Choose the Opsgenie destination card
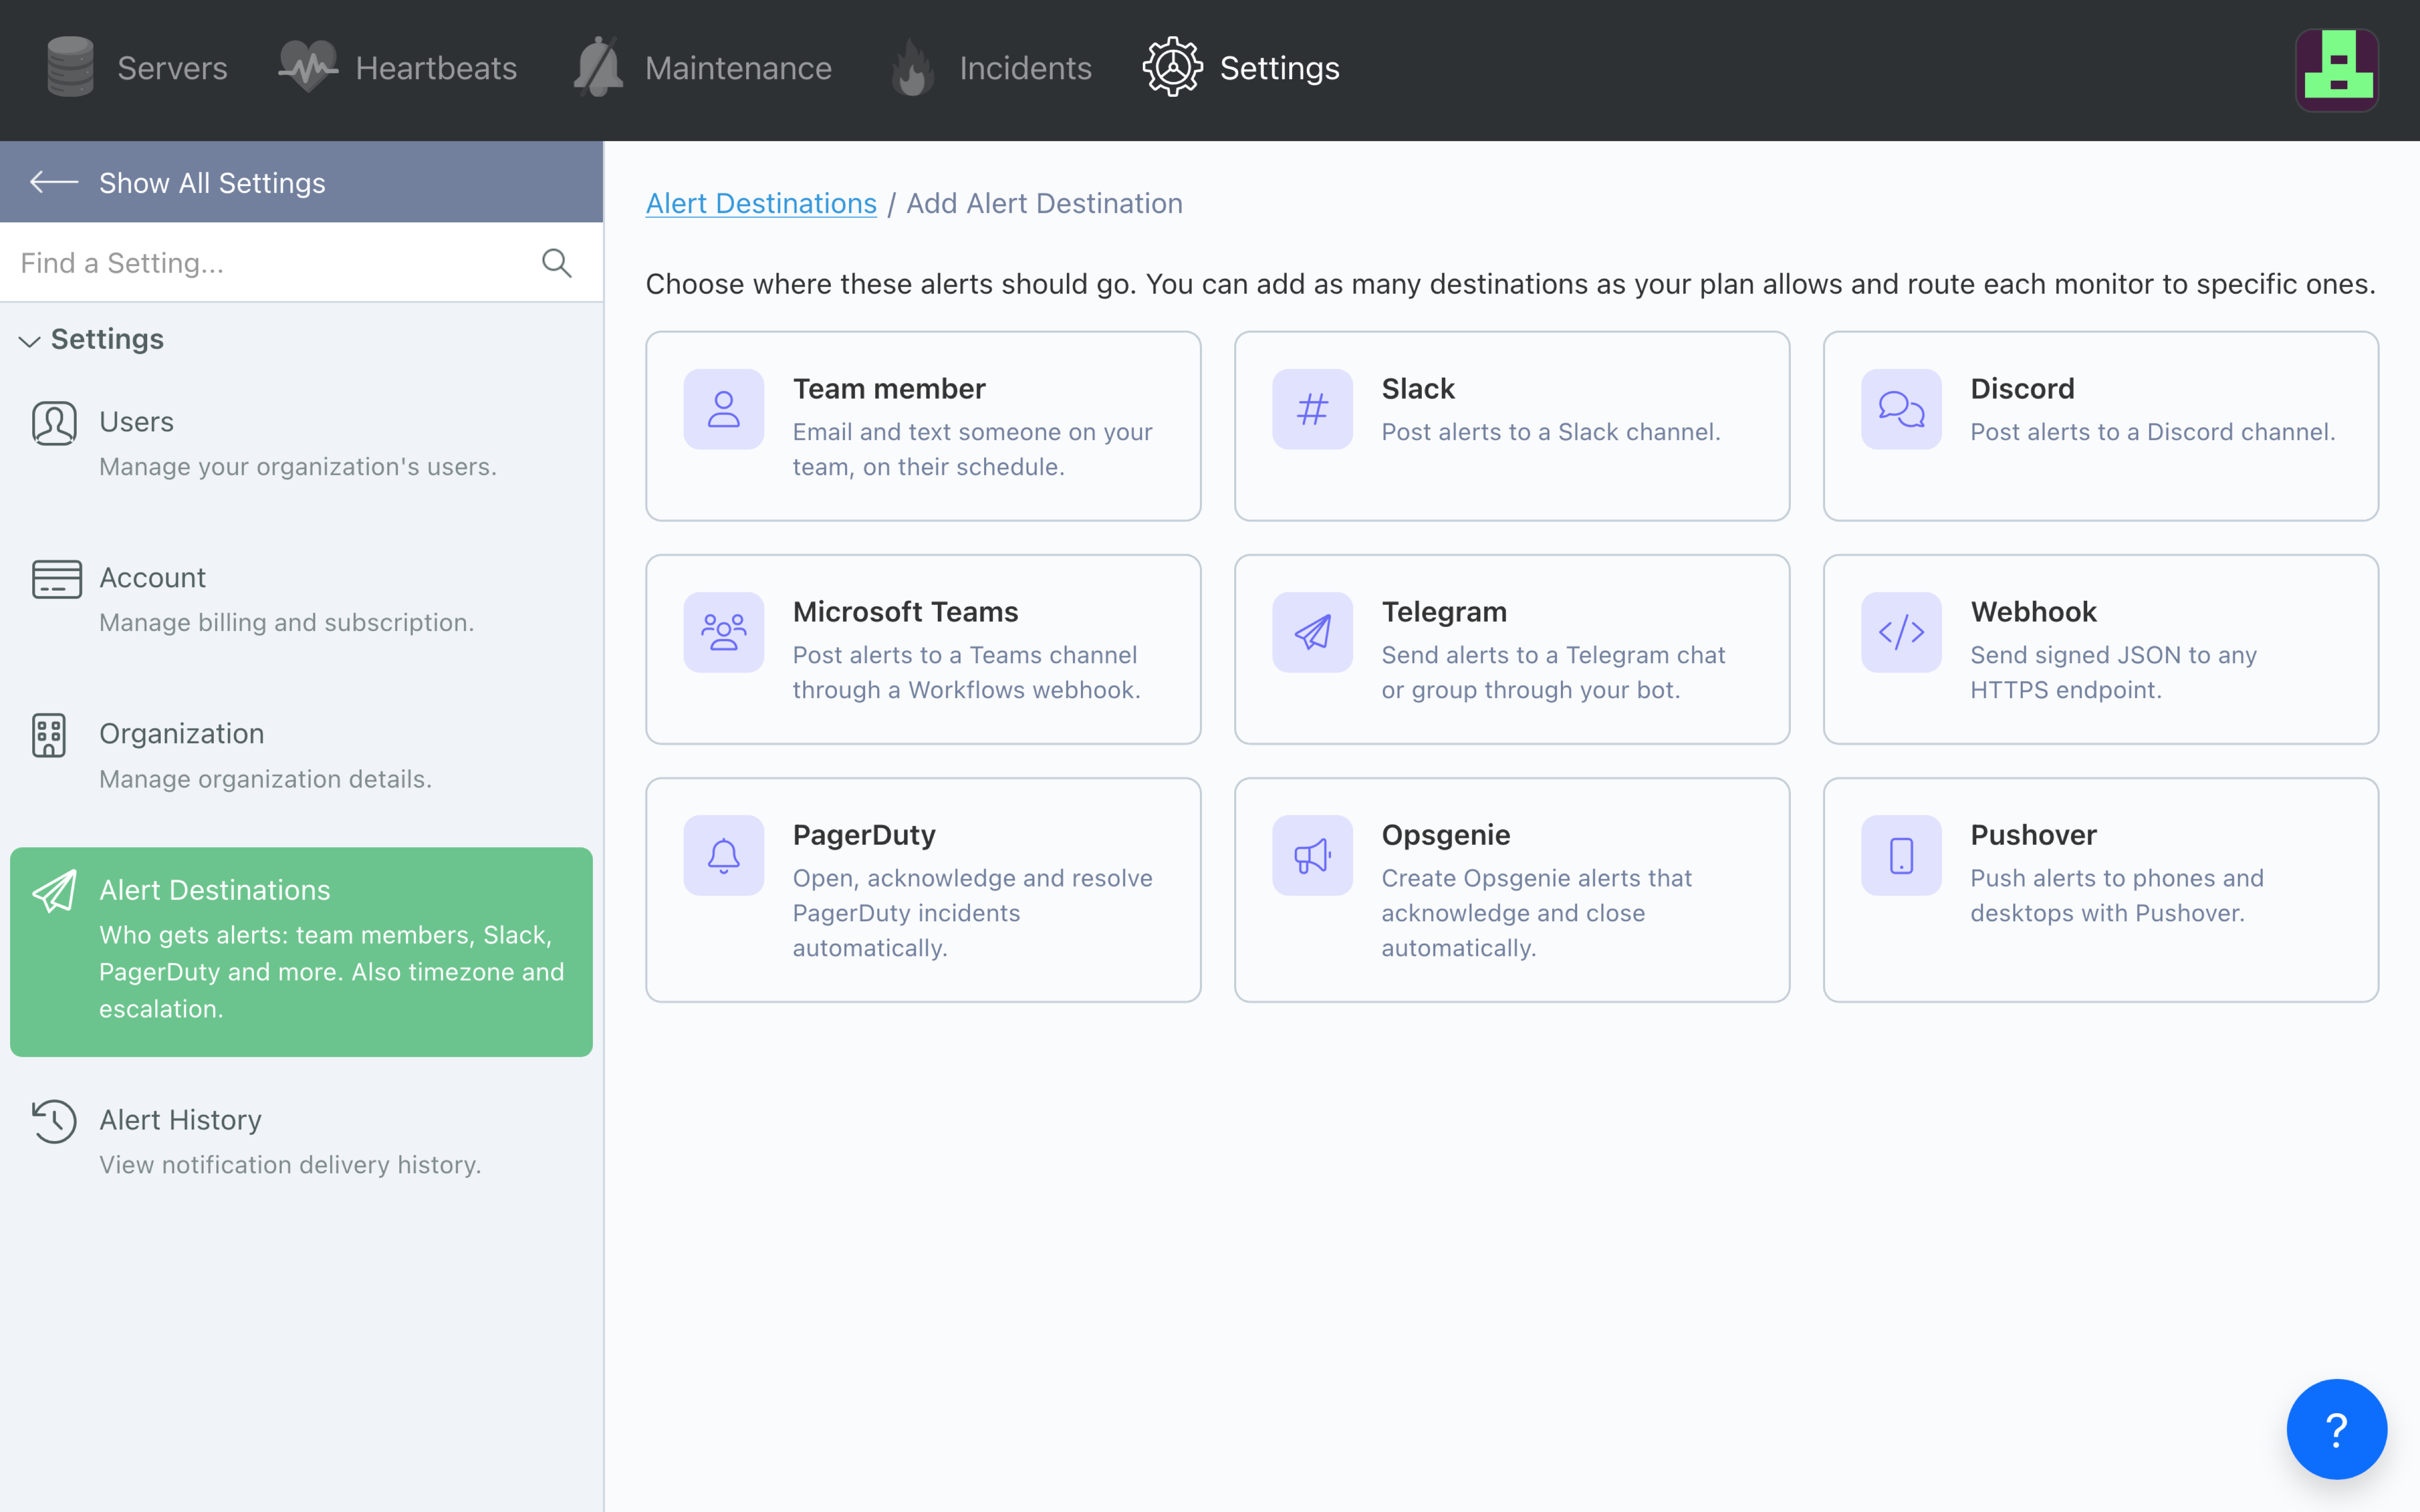The image size is (2420, 1512). point(1512,890)
